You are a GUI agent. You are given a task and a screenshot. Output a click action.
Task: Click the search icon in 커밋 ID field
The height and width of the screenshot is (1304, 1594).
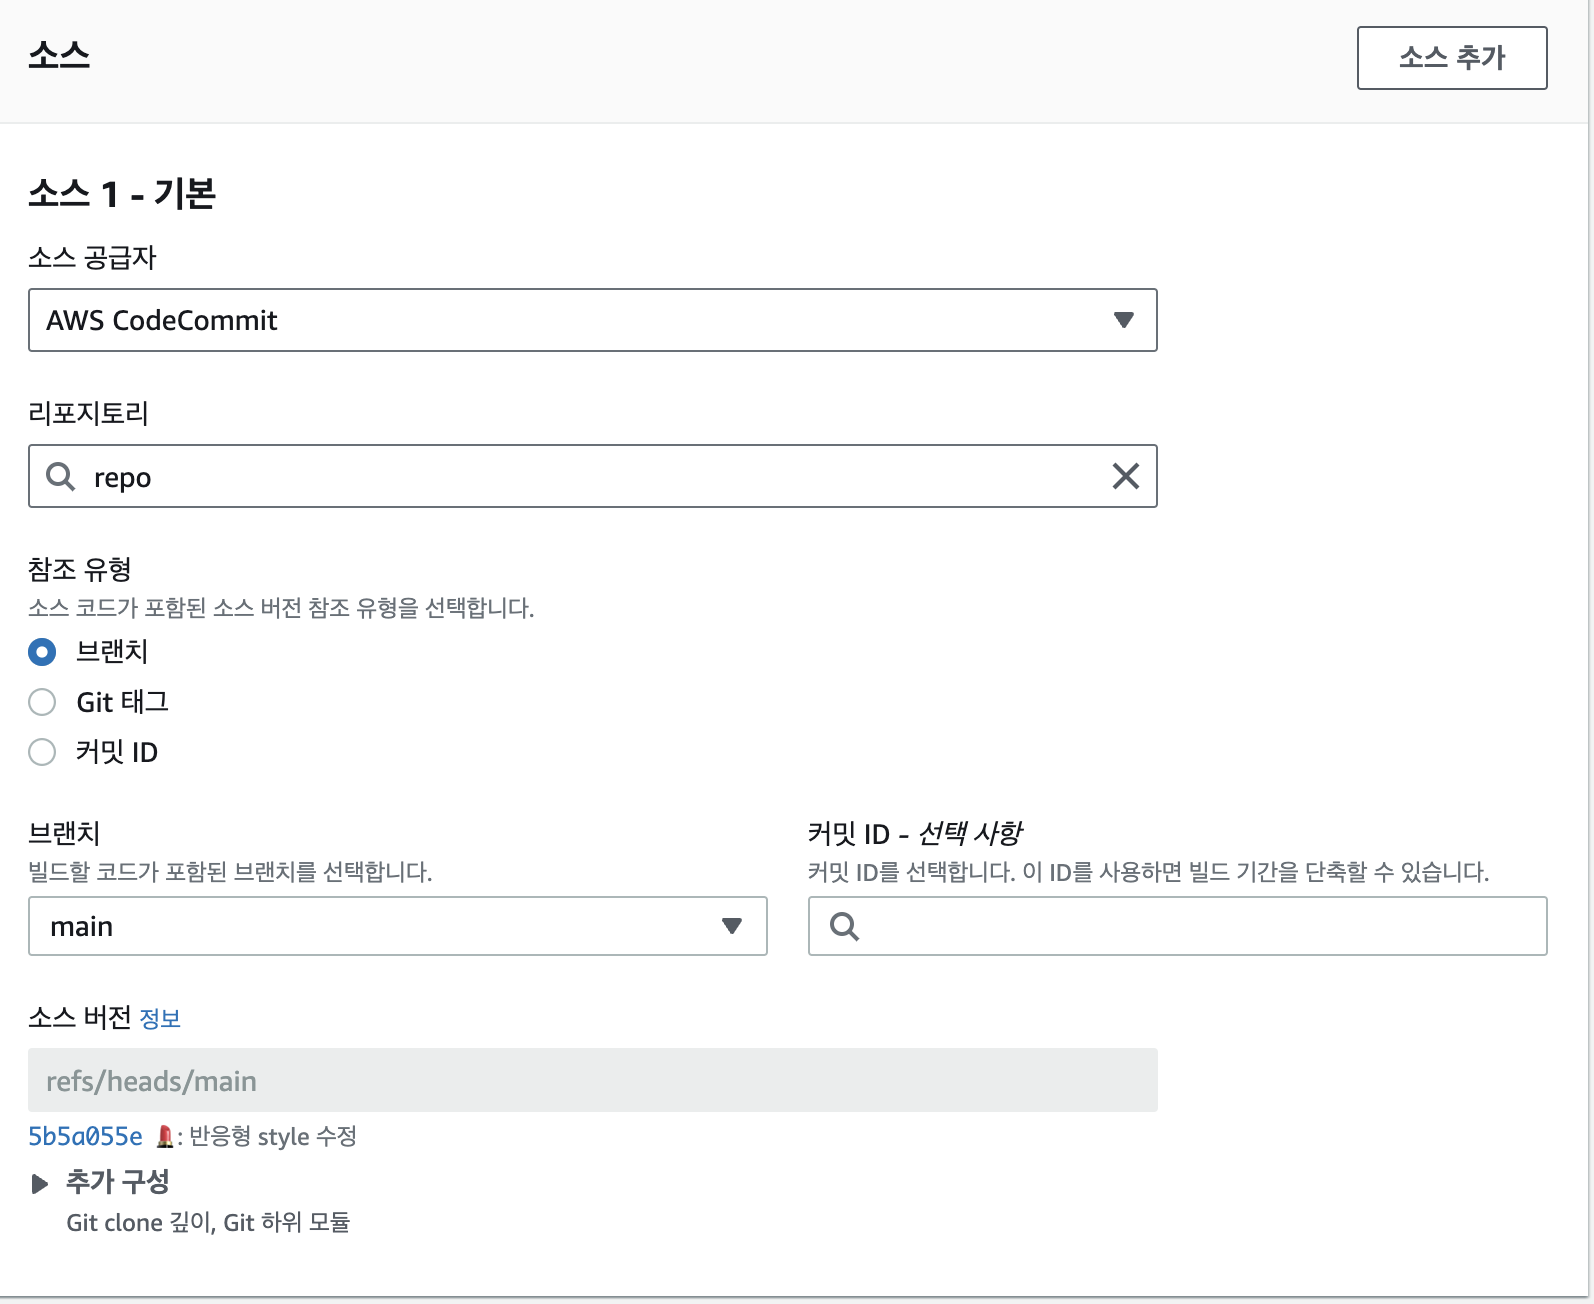coord(845,926)
